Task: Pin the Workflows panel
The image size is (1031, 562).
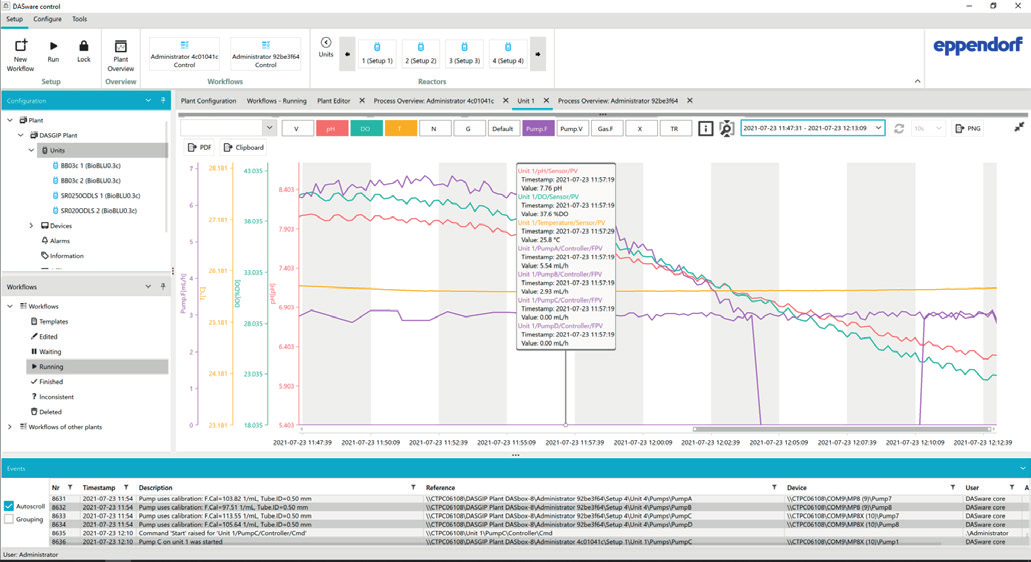Action: (x=163, y=287)
